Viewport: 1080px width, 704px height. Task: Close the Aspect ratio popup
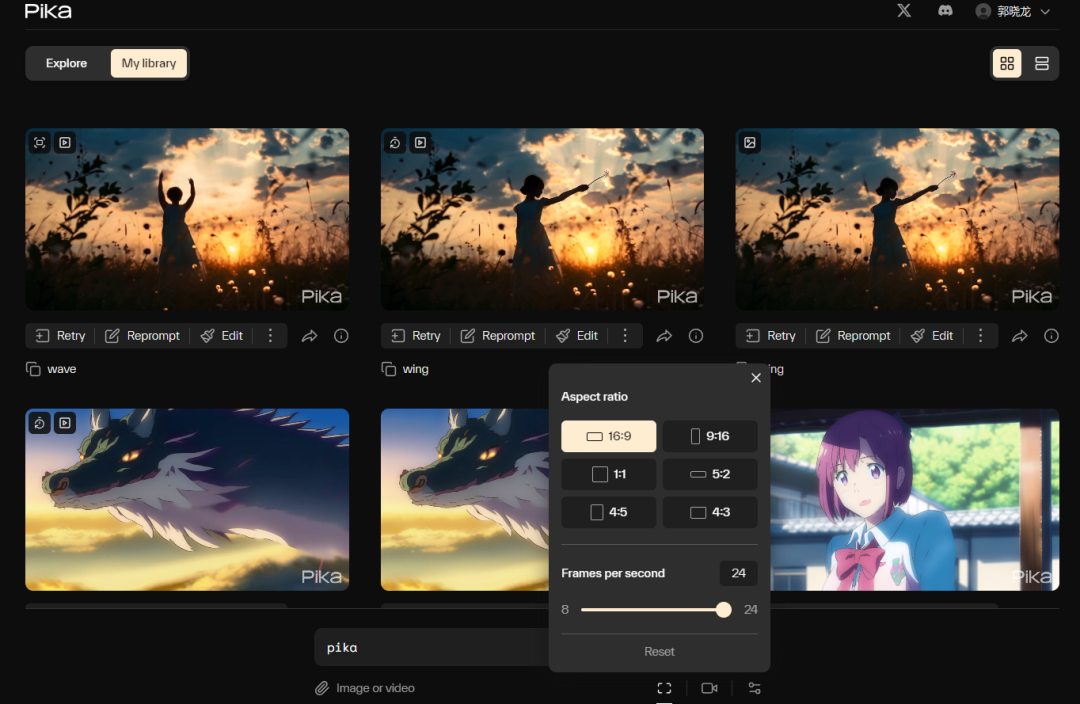756,377
